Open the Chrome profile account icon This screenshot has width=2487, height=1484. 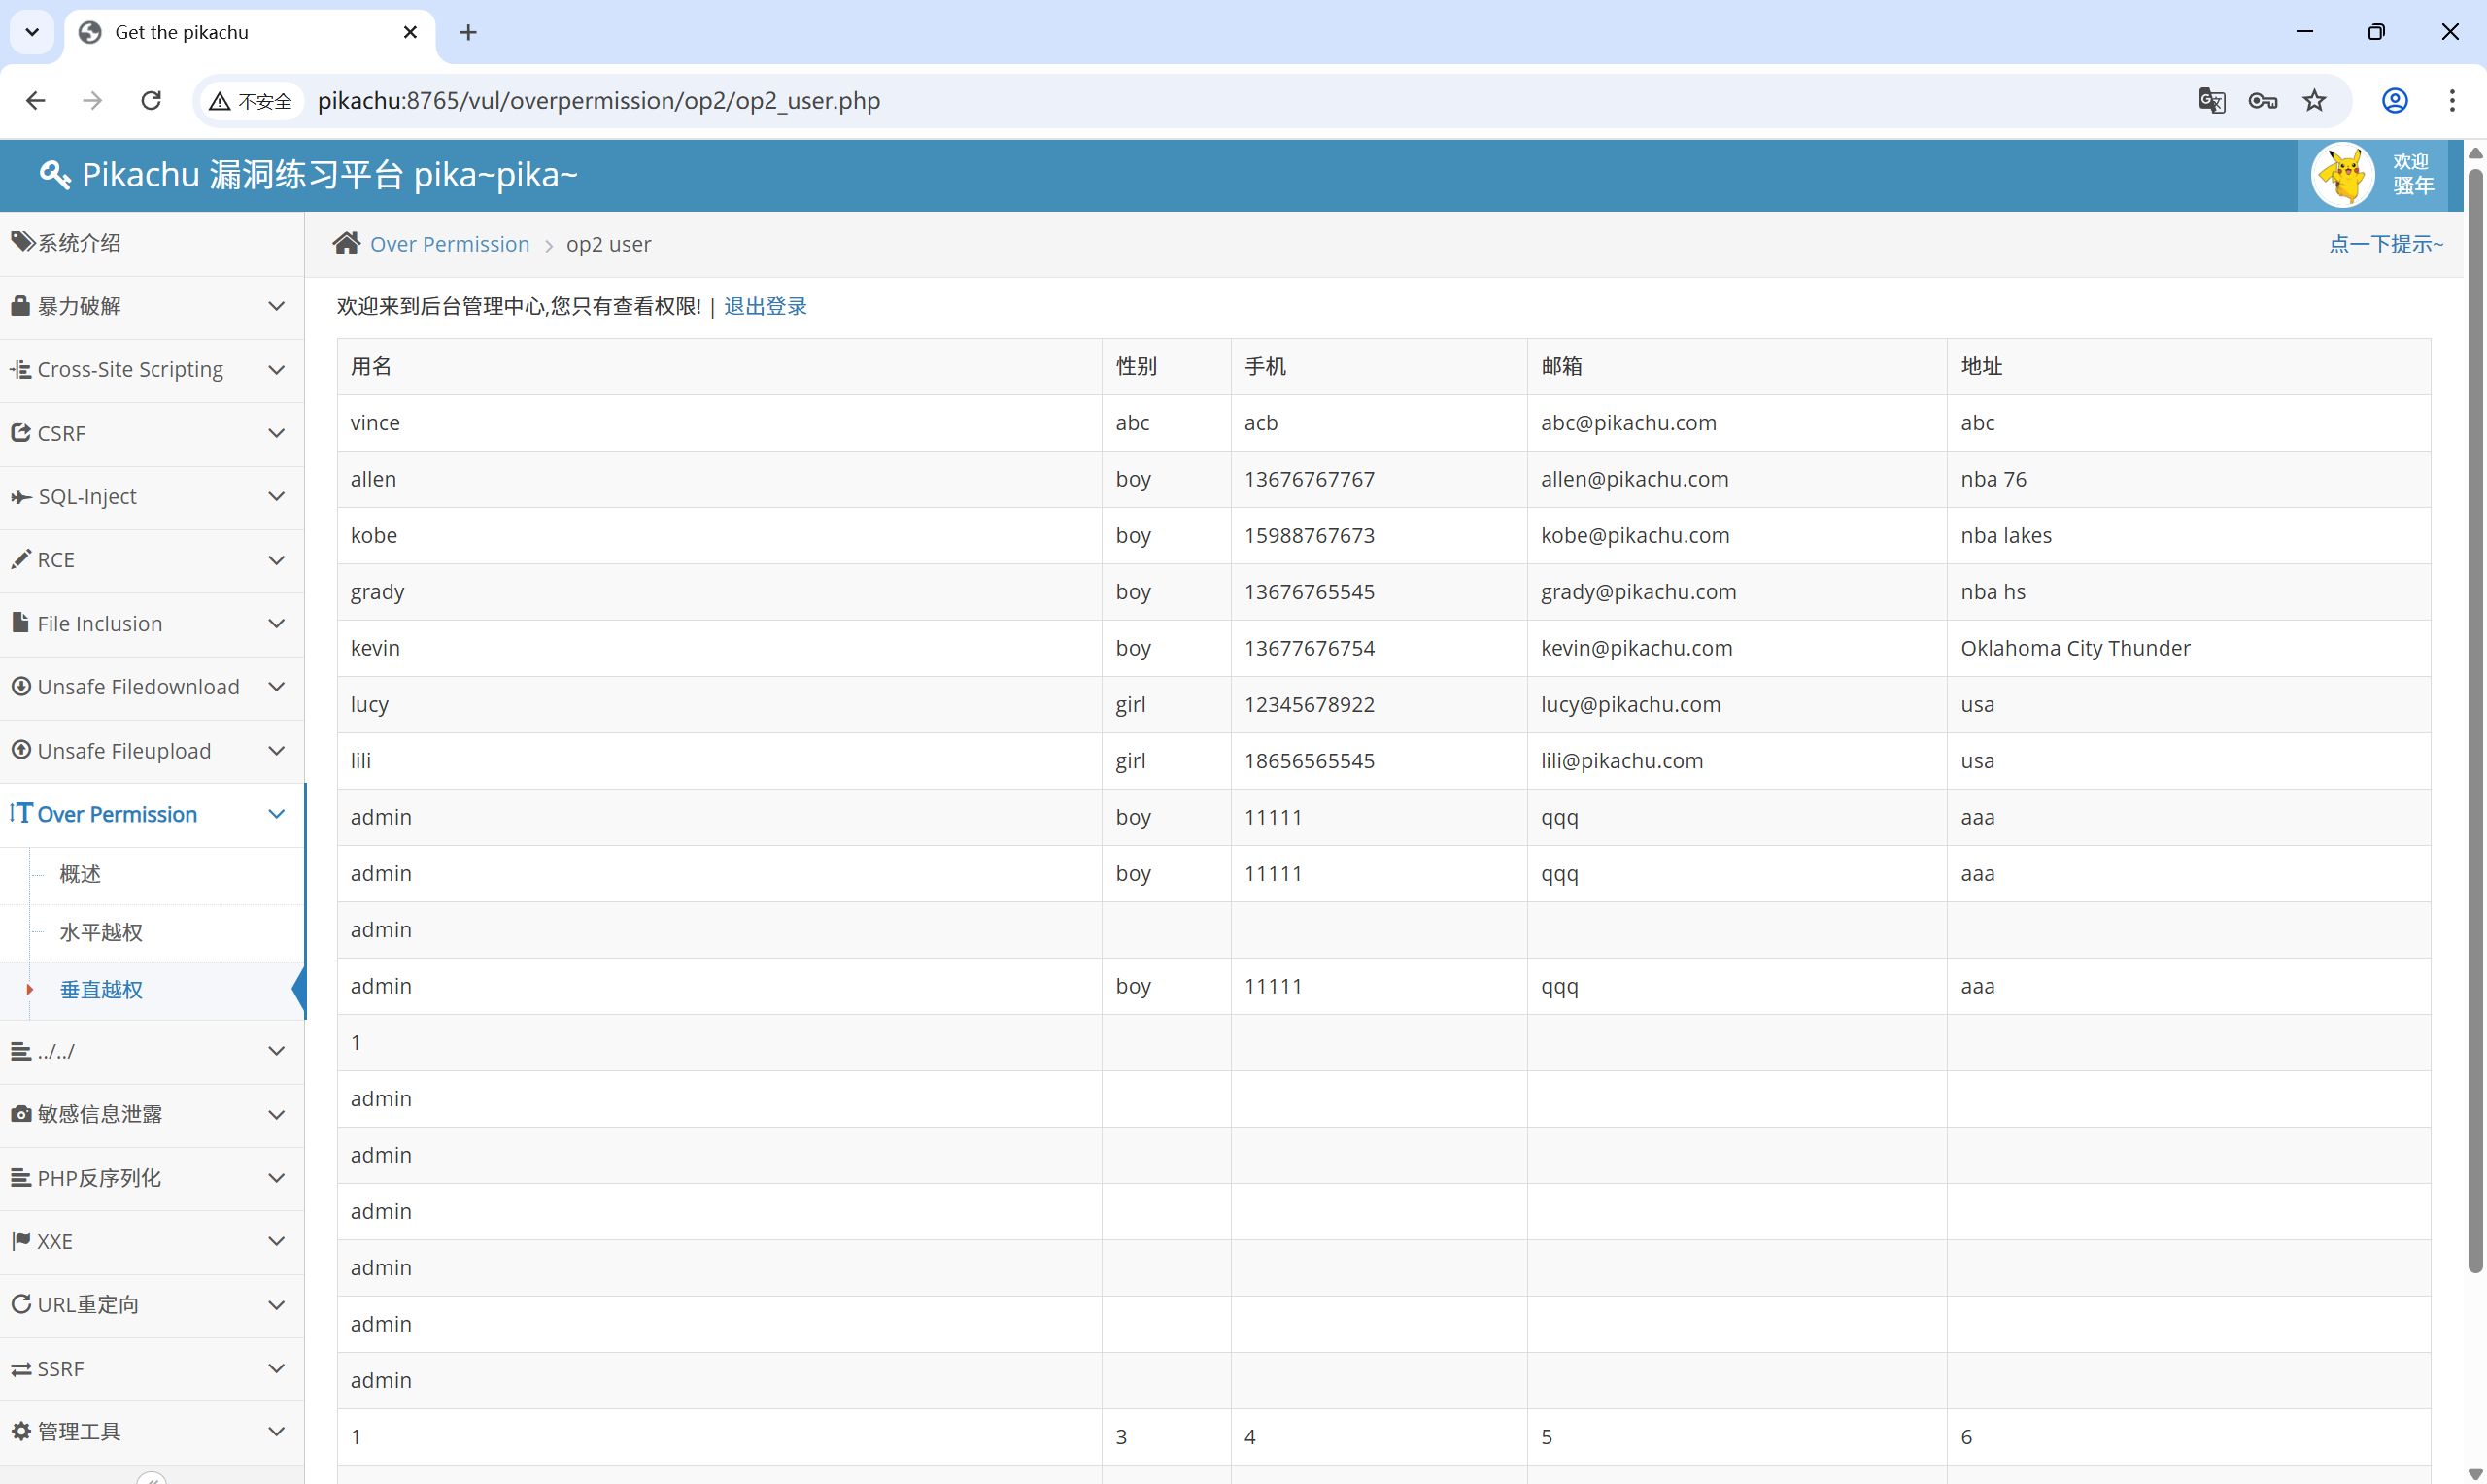(2394, 100)
